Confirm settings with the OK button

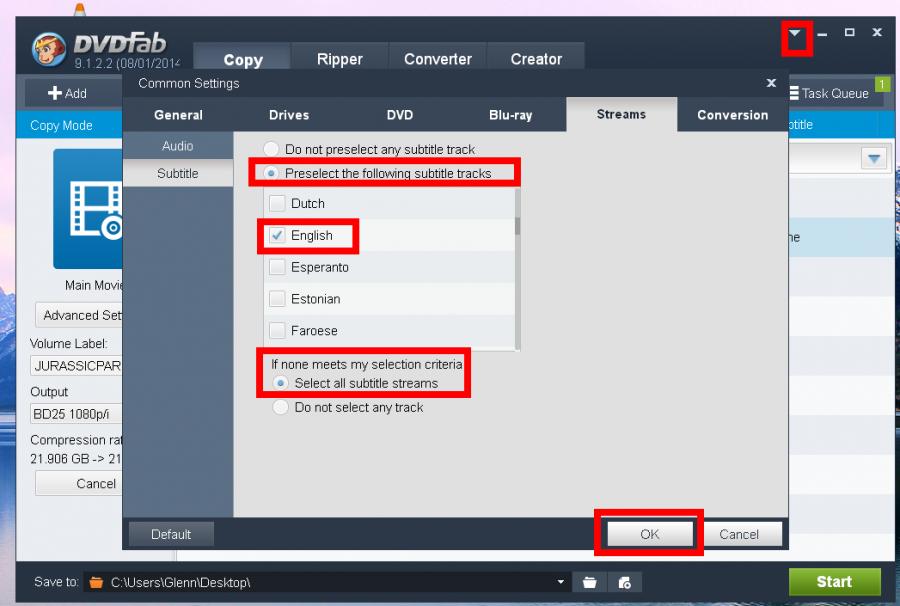tap(649, 534)
